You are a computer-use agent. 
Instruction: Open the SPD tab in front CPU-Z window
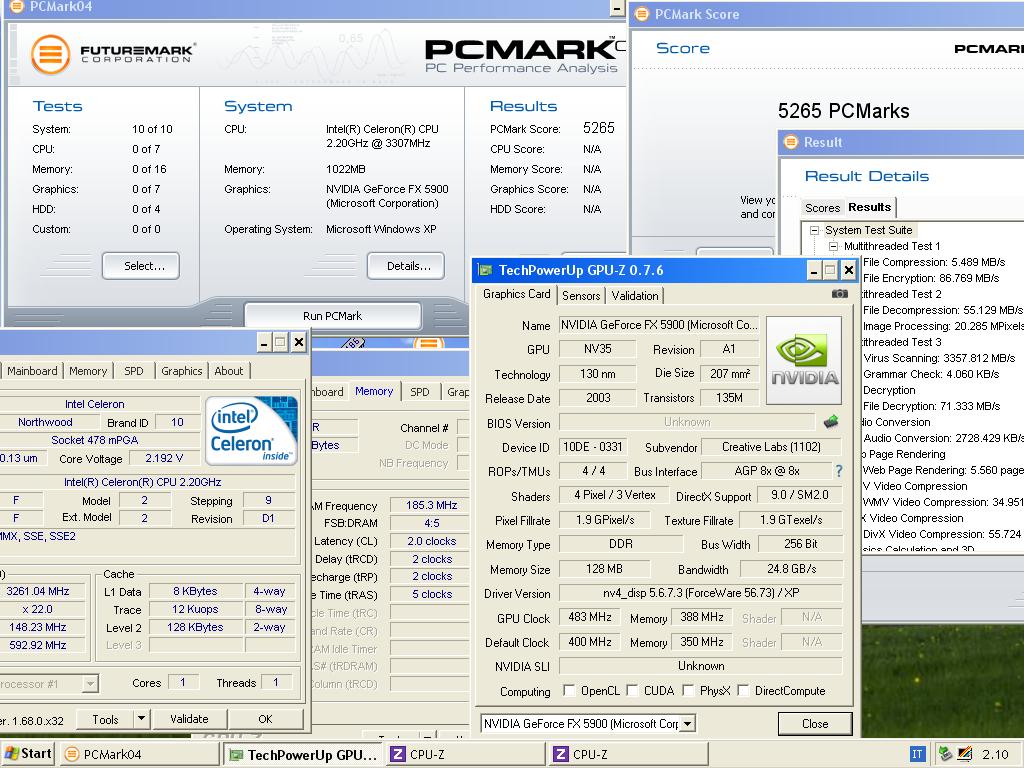pos(133,371)
